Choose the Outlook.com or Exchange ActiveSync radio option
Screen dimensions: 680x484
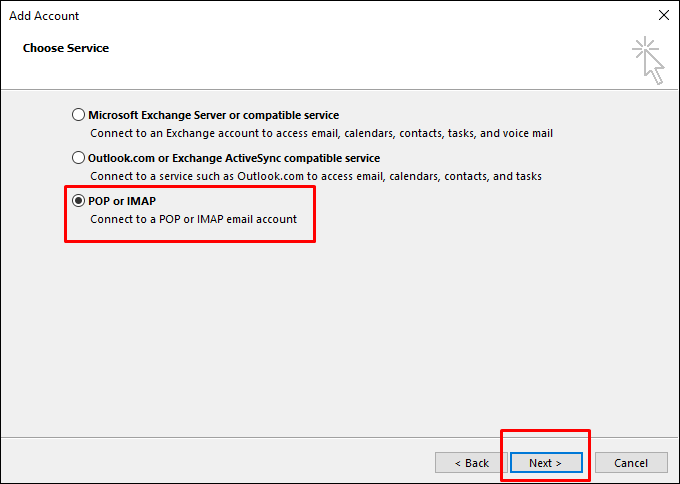pyautogui.click(x=79, y=158)
